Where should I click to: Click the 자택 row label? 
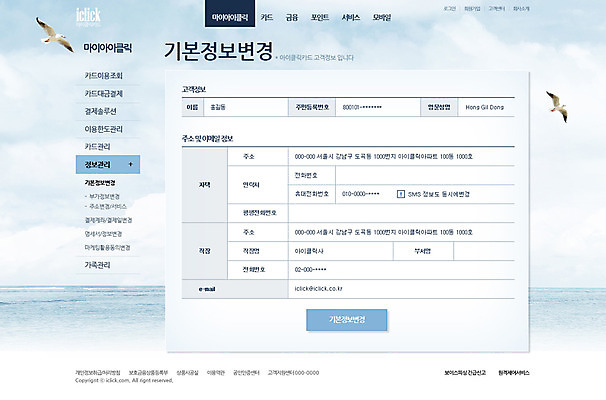(x=204, y=185)
